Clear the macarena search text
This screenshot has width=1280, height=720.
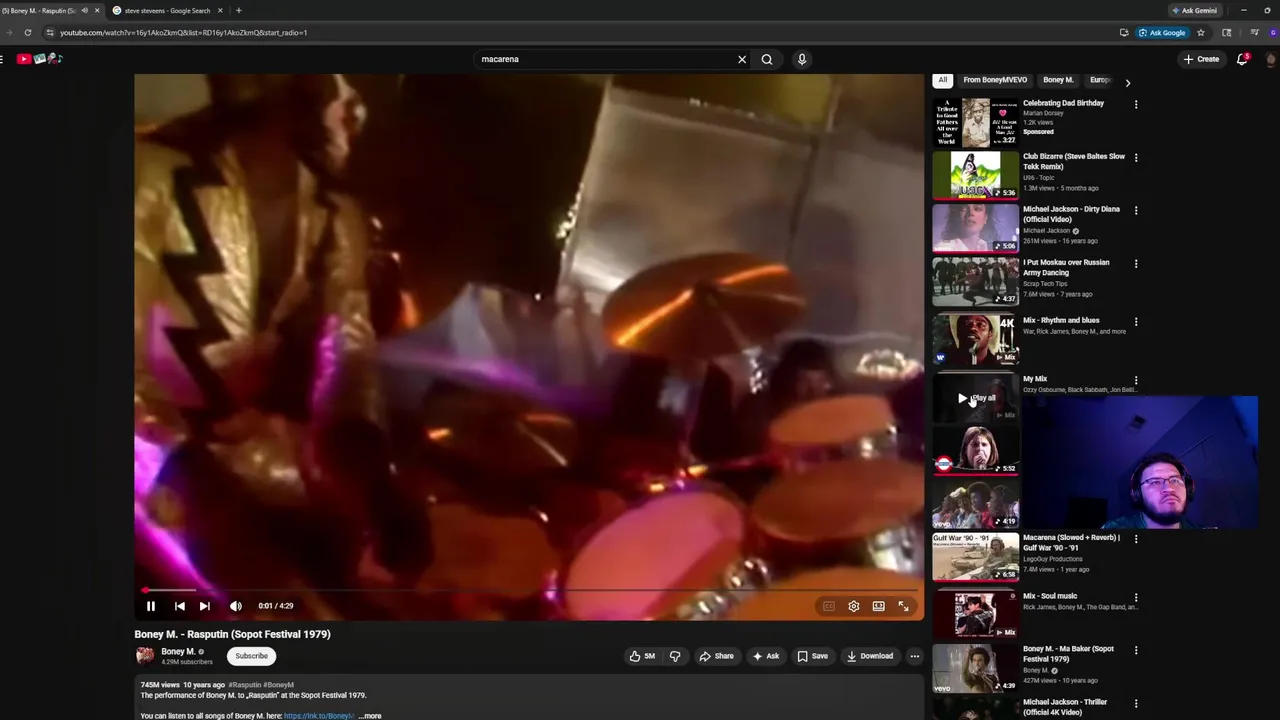pos(742,59)
